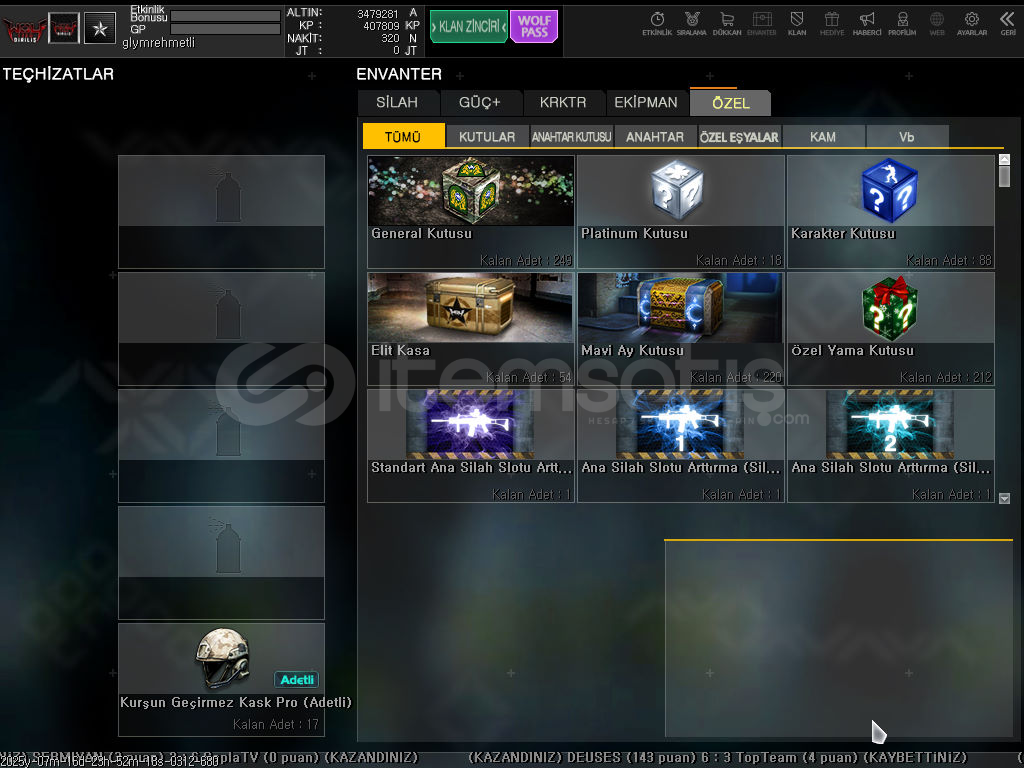Click the WEB globe icon

936,24
